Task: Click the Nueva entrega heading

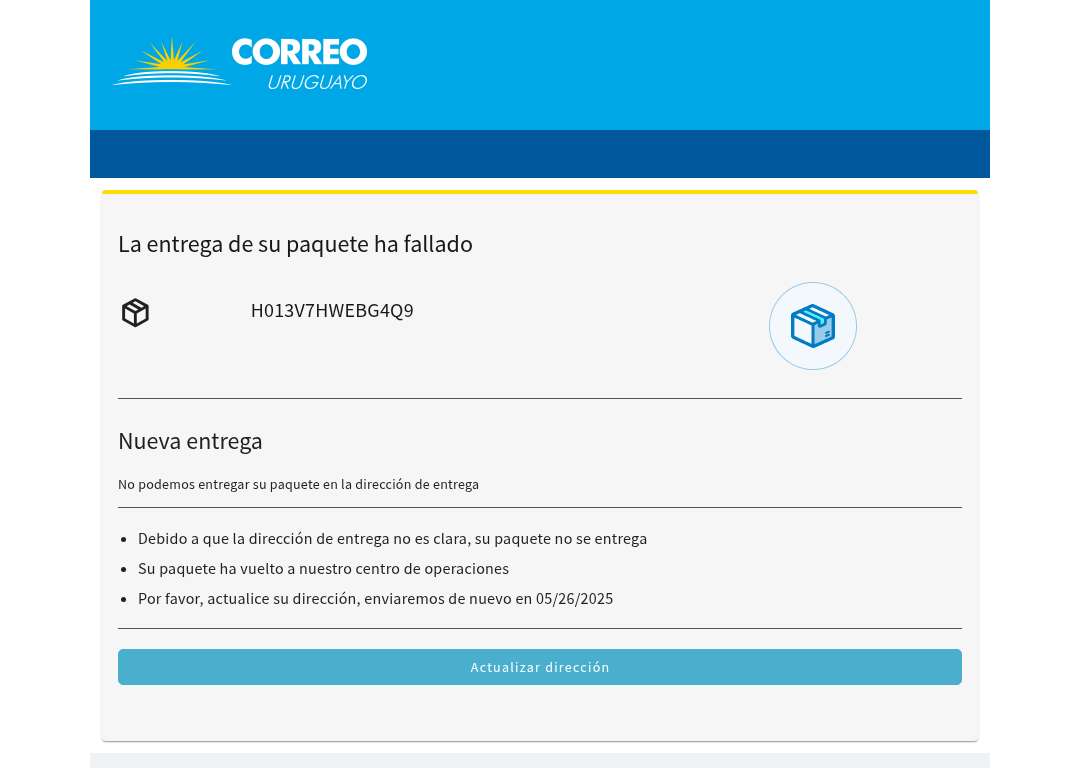Action: pos(190,441)
